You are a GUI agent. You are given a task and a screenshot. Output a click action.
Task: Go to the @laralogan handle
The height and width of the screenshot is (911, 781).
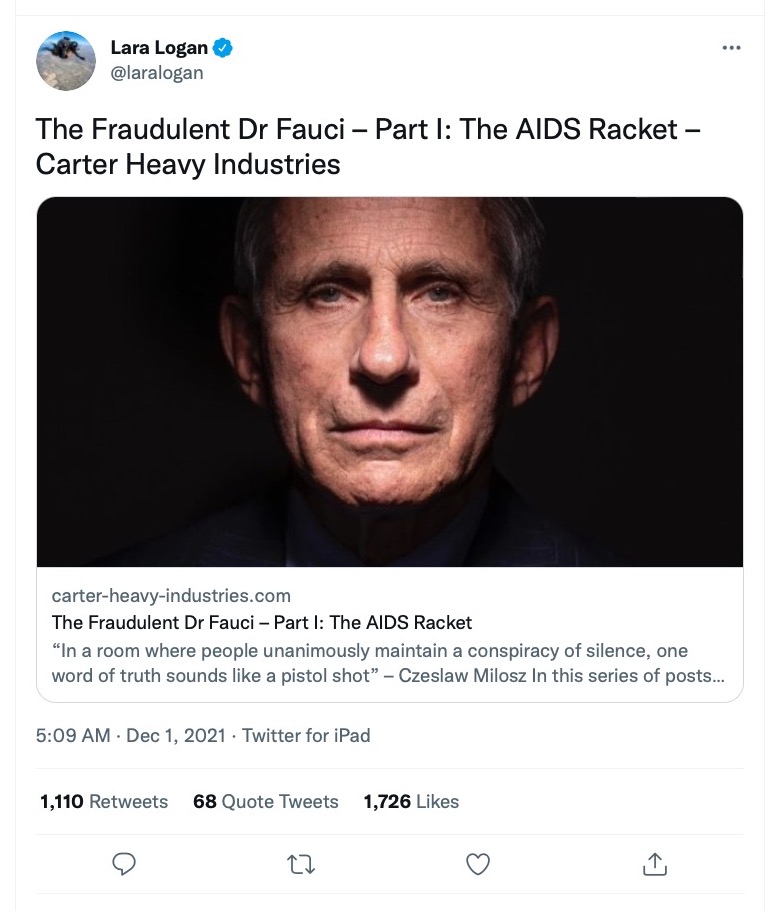(x=158, y=73)
